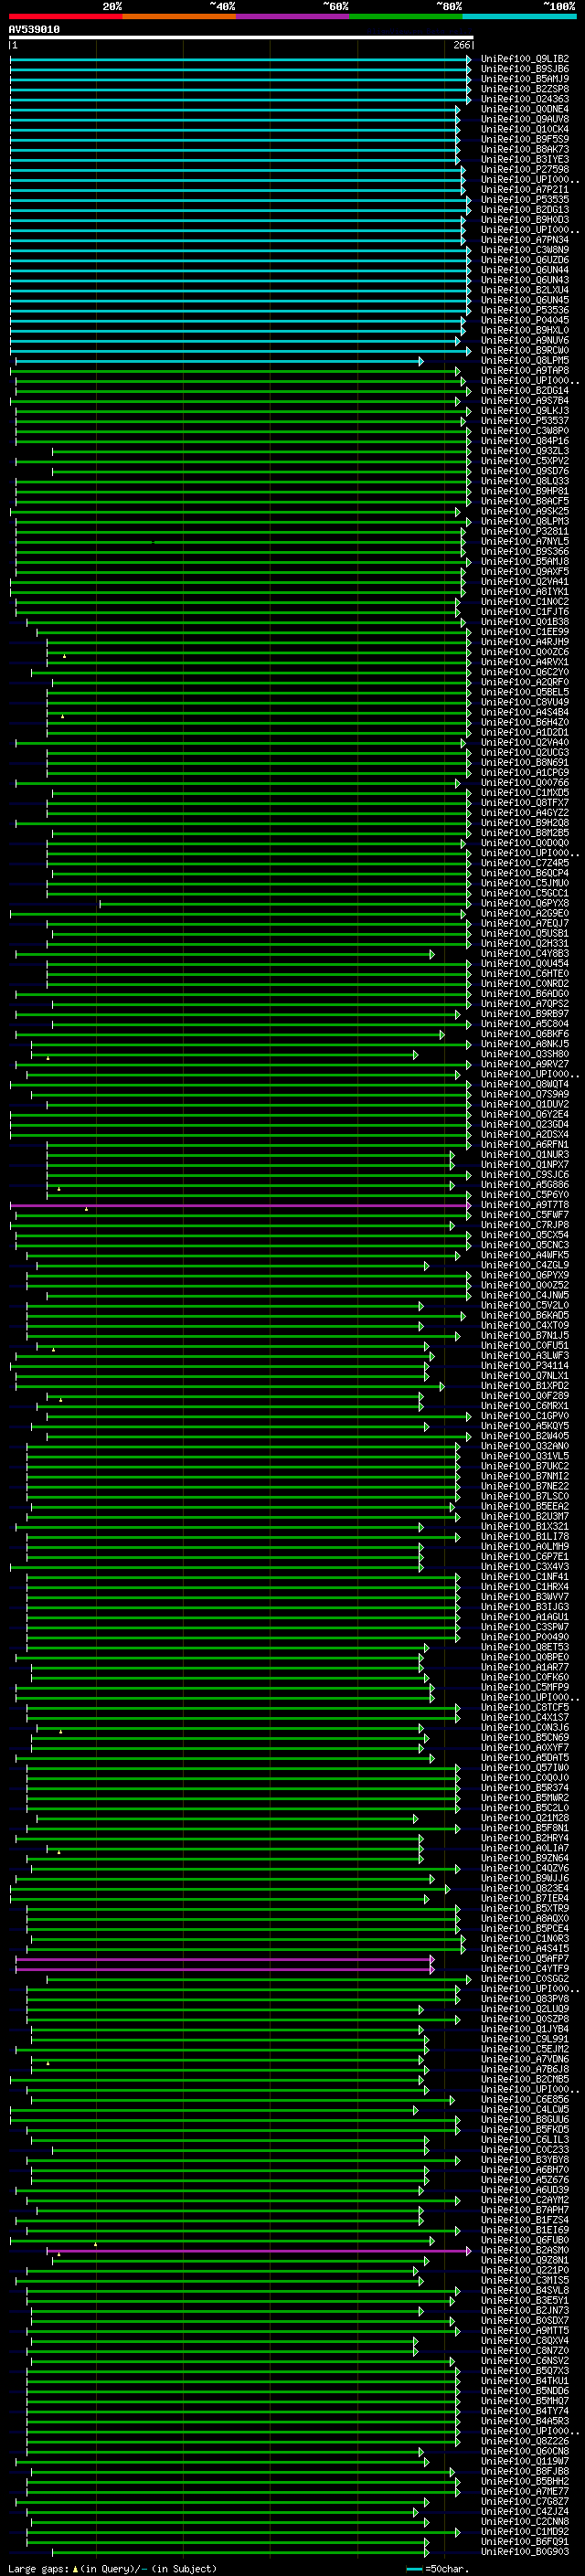This screenshot has height=2576, width=585.
Task: Select label UniRef100_A9TAP8
Action: [525, 371]
